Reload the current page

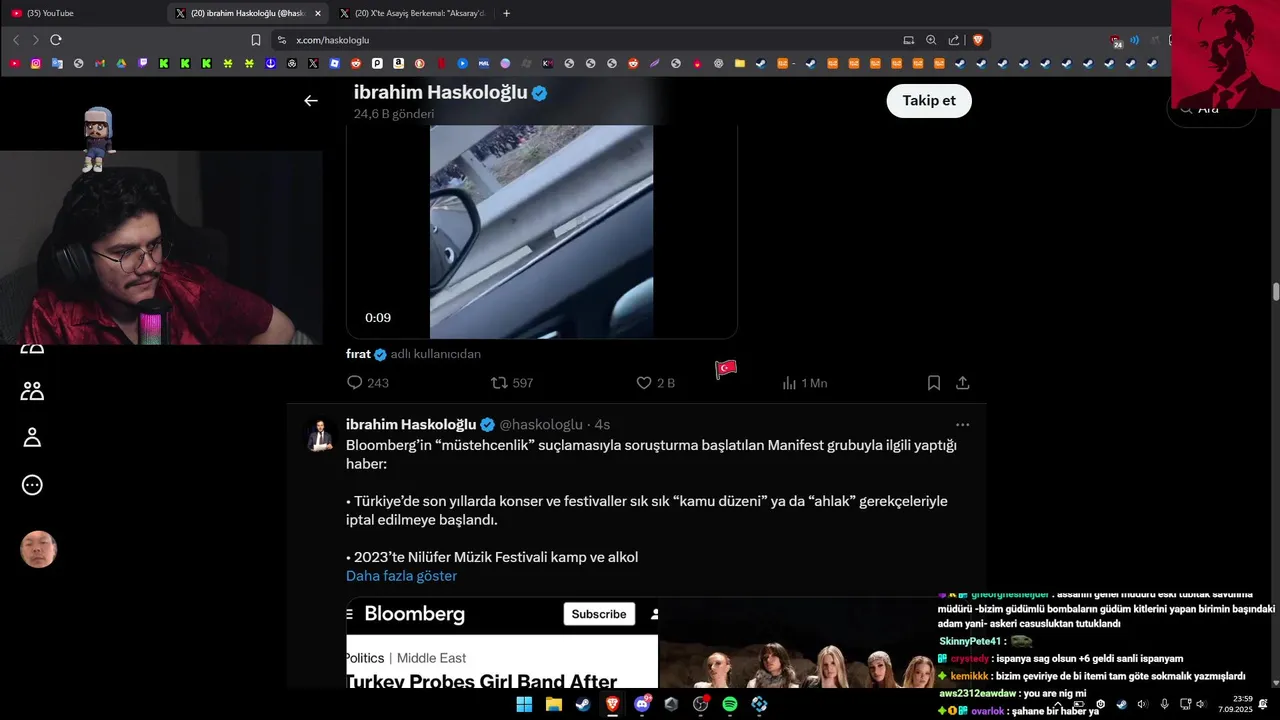56,40
